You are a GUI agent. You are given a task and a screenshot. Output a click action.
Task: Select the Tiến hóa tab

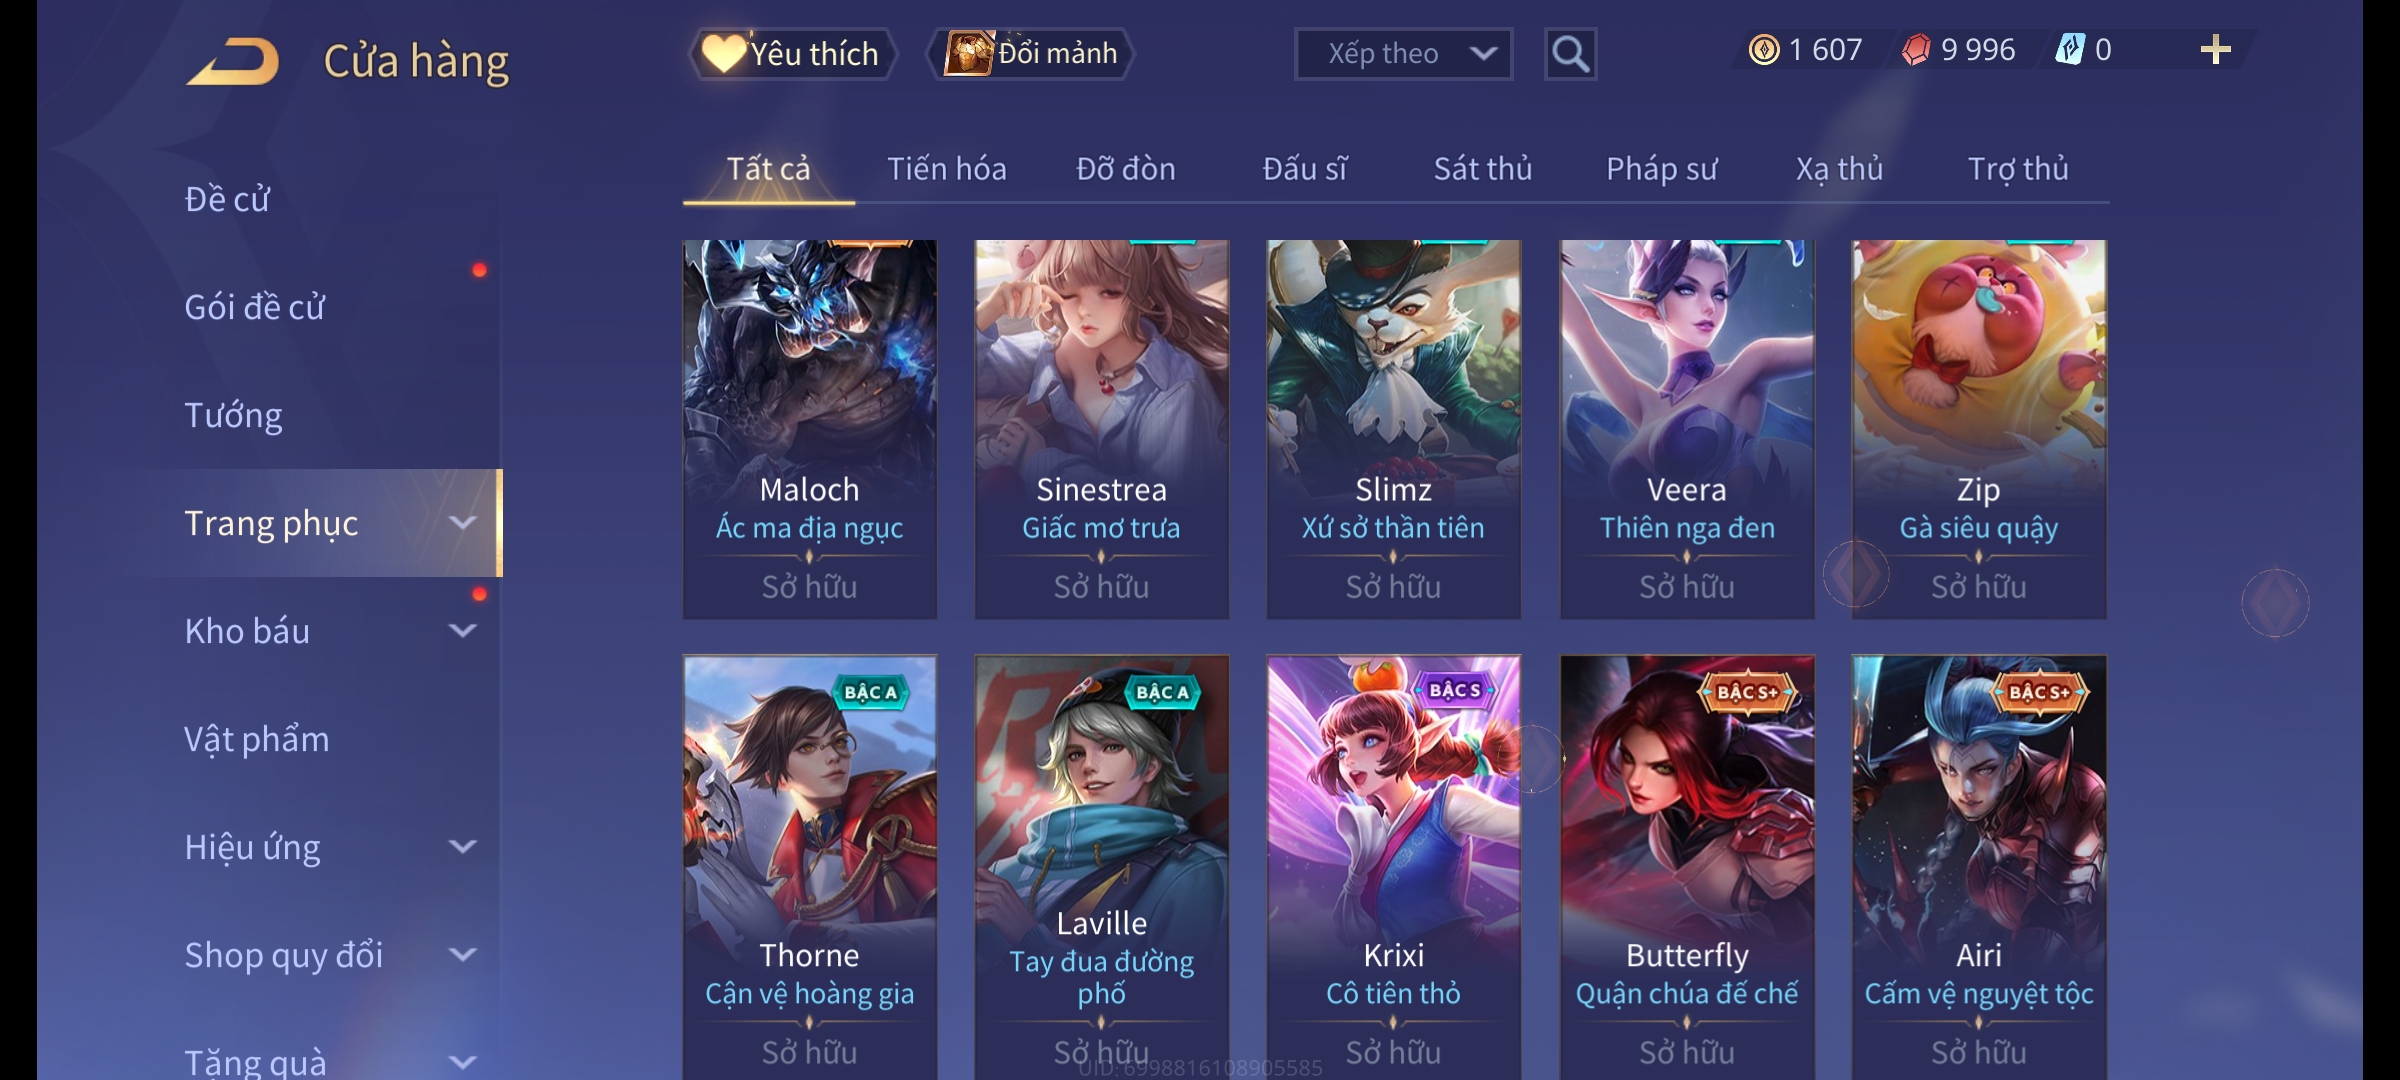(x=946, y=169)
